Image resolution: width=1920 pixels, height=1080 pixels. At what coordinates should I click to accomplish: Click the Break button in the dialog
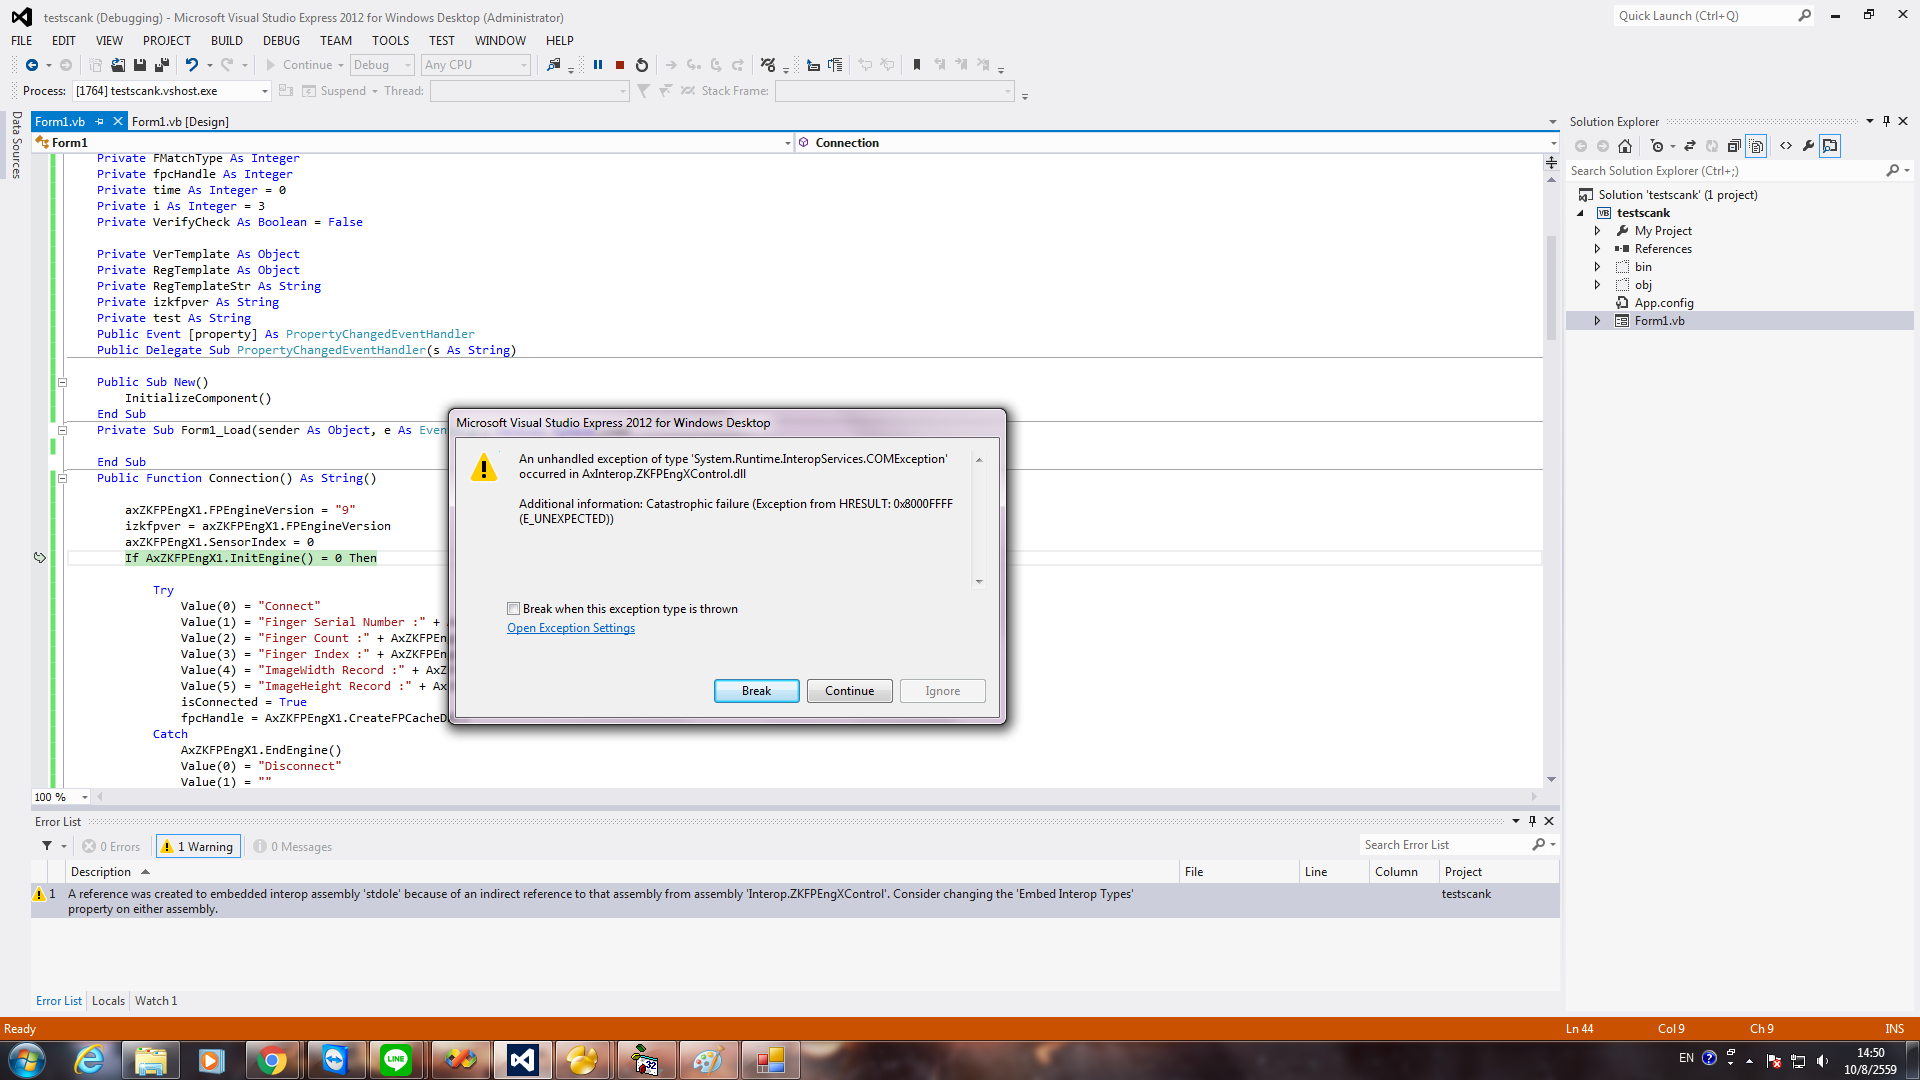[x=756, y=691]
